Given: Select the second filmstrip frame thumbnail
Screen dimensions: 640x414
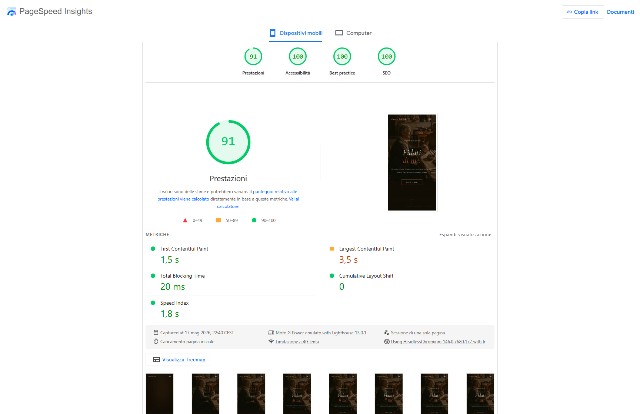Looking at the screenshot, I should coord(205,394).
